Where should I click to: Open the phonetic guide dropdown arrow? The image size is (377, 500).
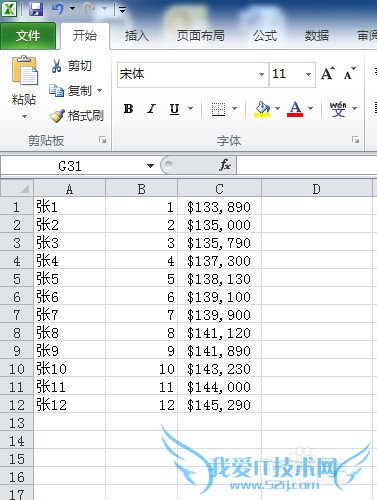click(x=354, y=108)
